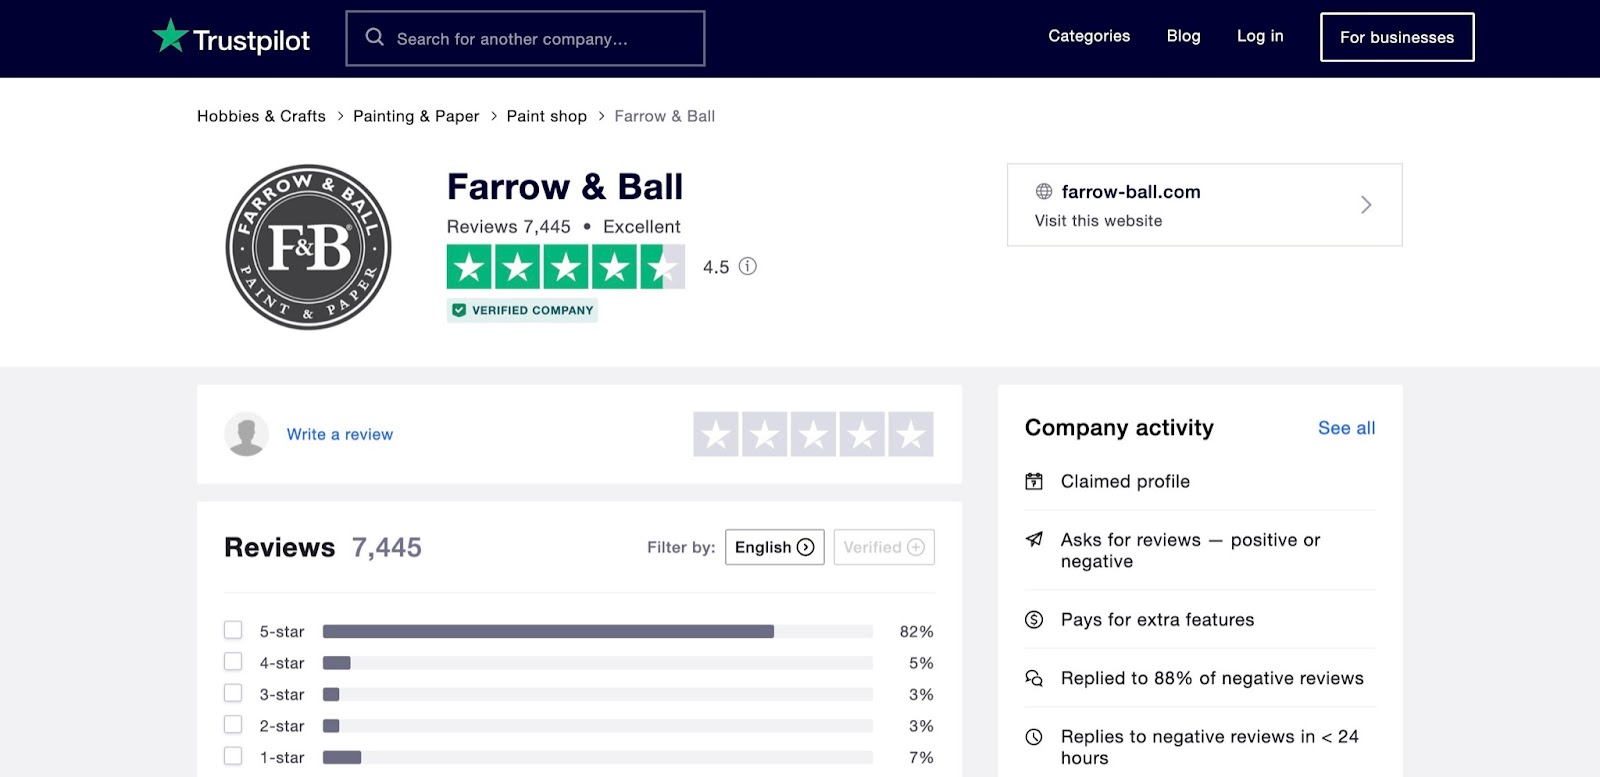The height and width of the screenshot is (777, 1600).
Task: Rate three stars in the review box
Action: pyautogui.click(x=814, y=434)
